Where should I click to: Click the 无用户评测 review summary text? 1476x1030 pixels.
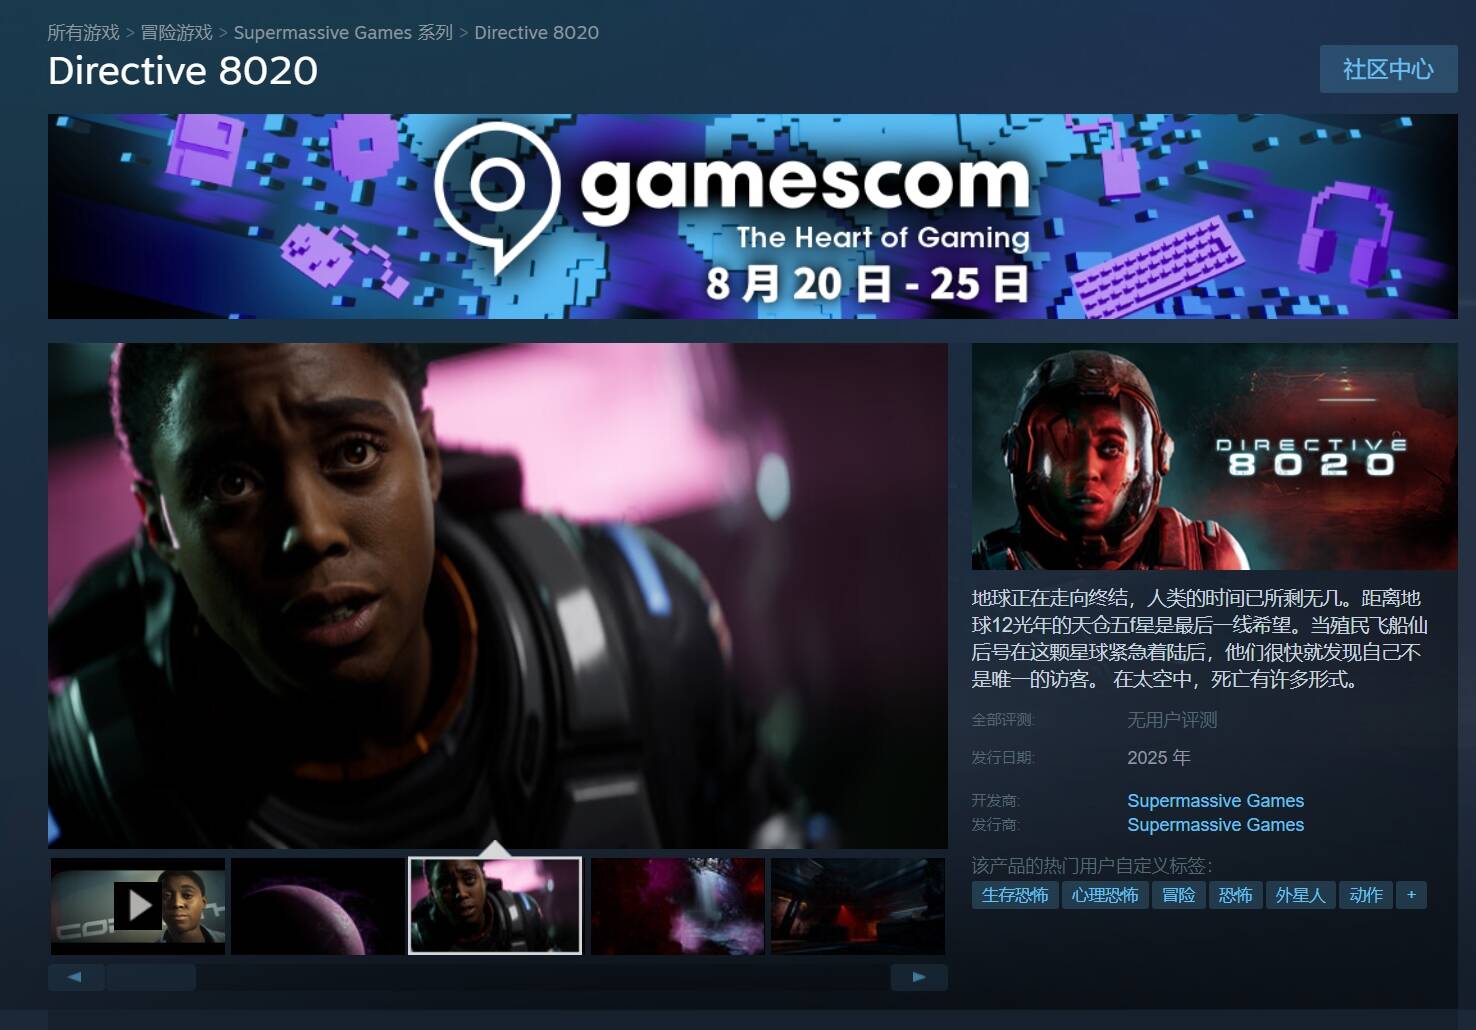pos(1172,720)
